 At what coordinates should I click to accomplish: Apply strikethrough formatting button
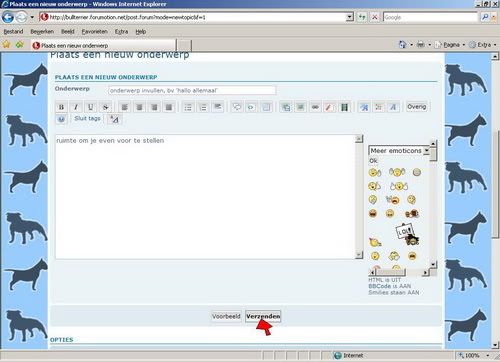(x=105, y=107)
